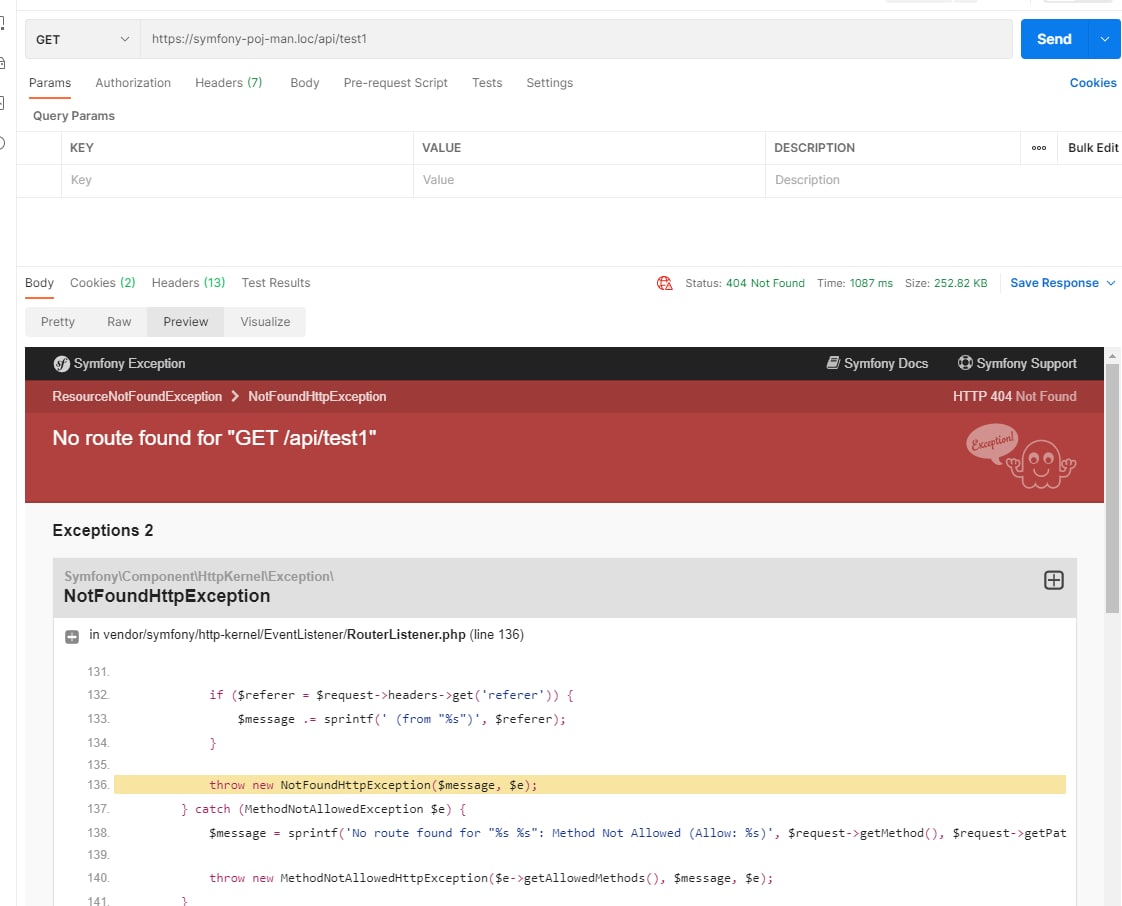1122x906 pixels.
Task: Open the Save Response dropdown chevron
Action: coord(1111,283)
